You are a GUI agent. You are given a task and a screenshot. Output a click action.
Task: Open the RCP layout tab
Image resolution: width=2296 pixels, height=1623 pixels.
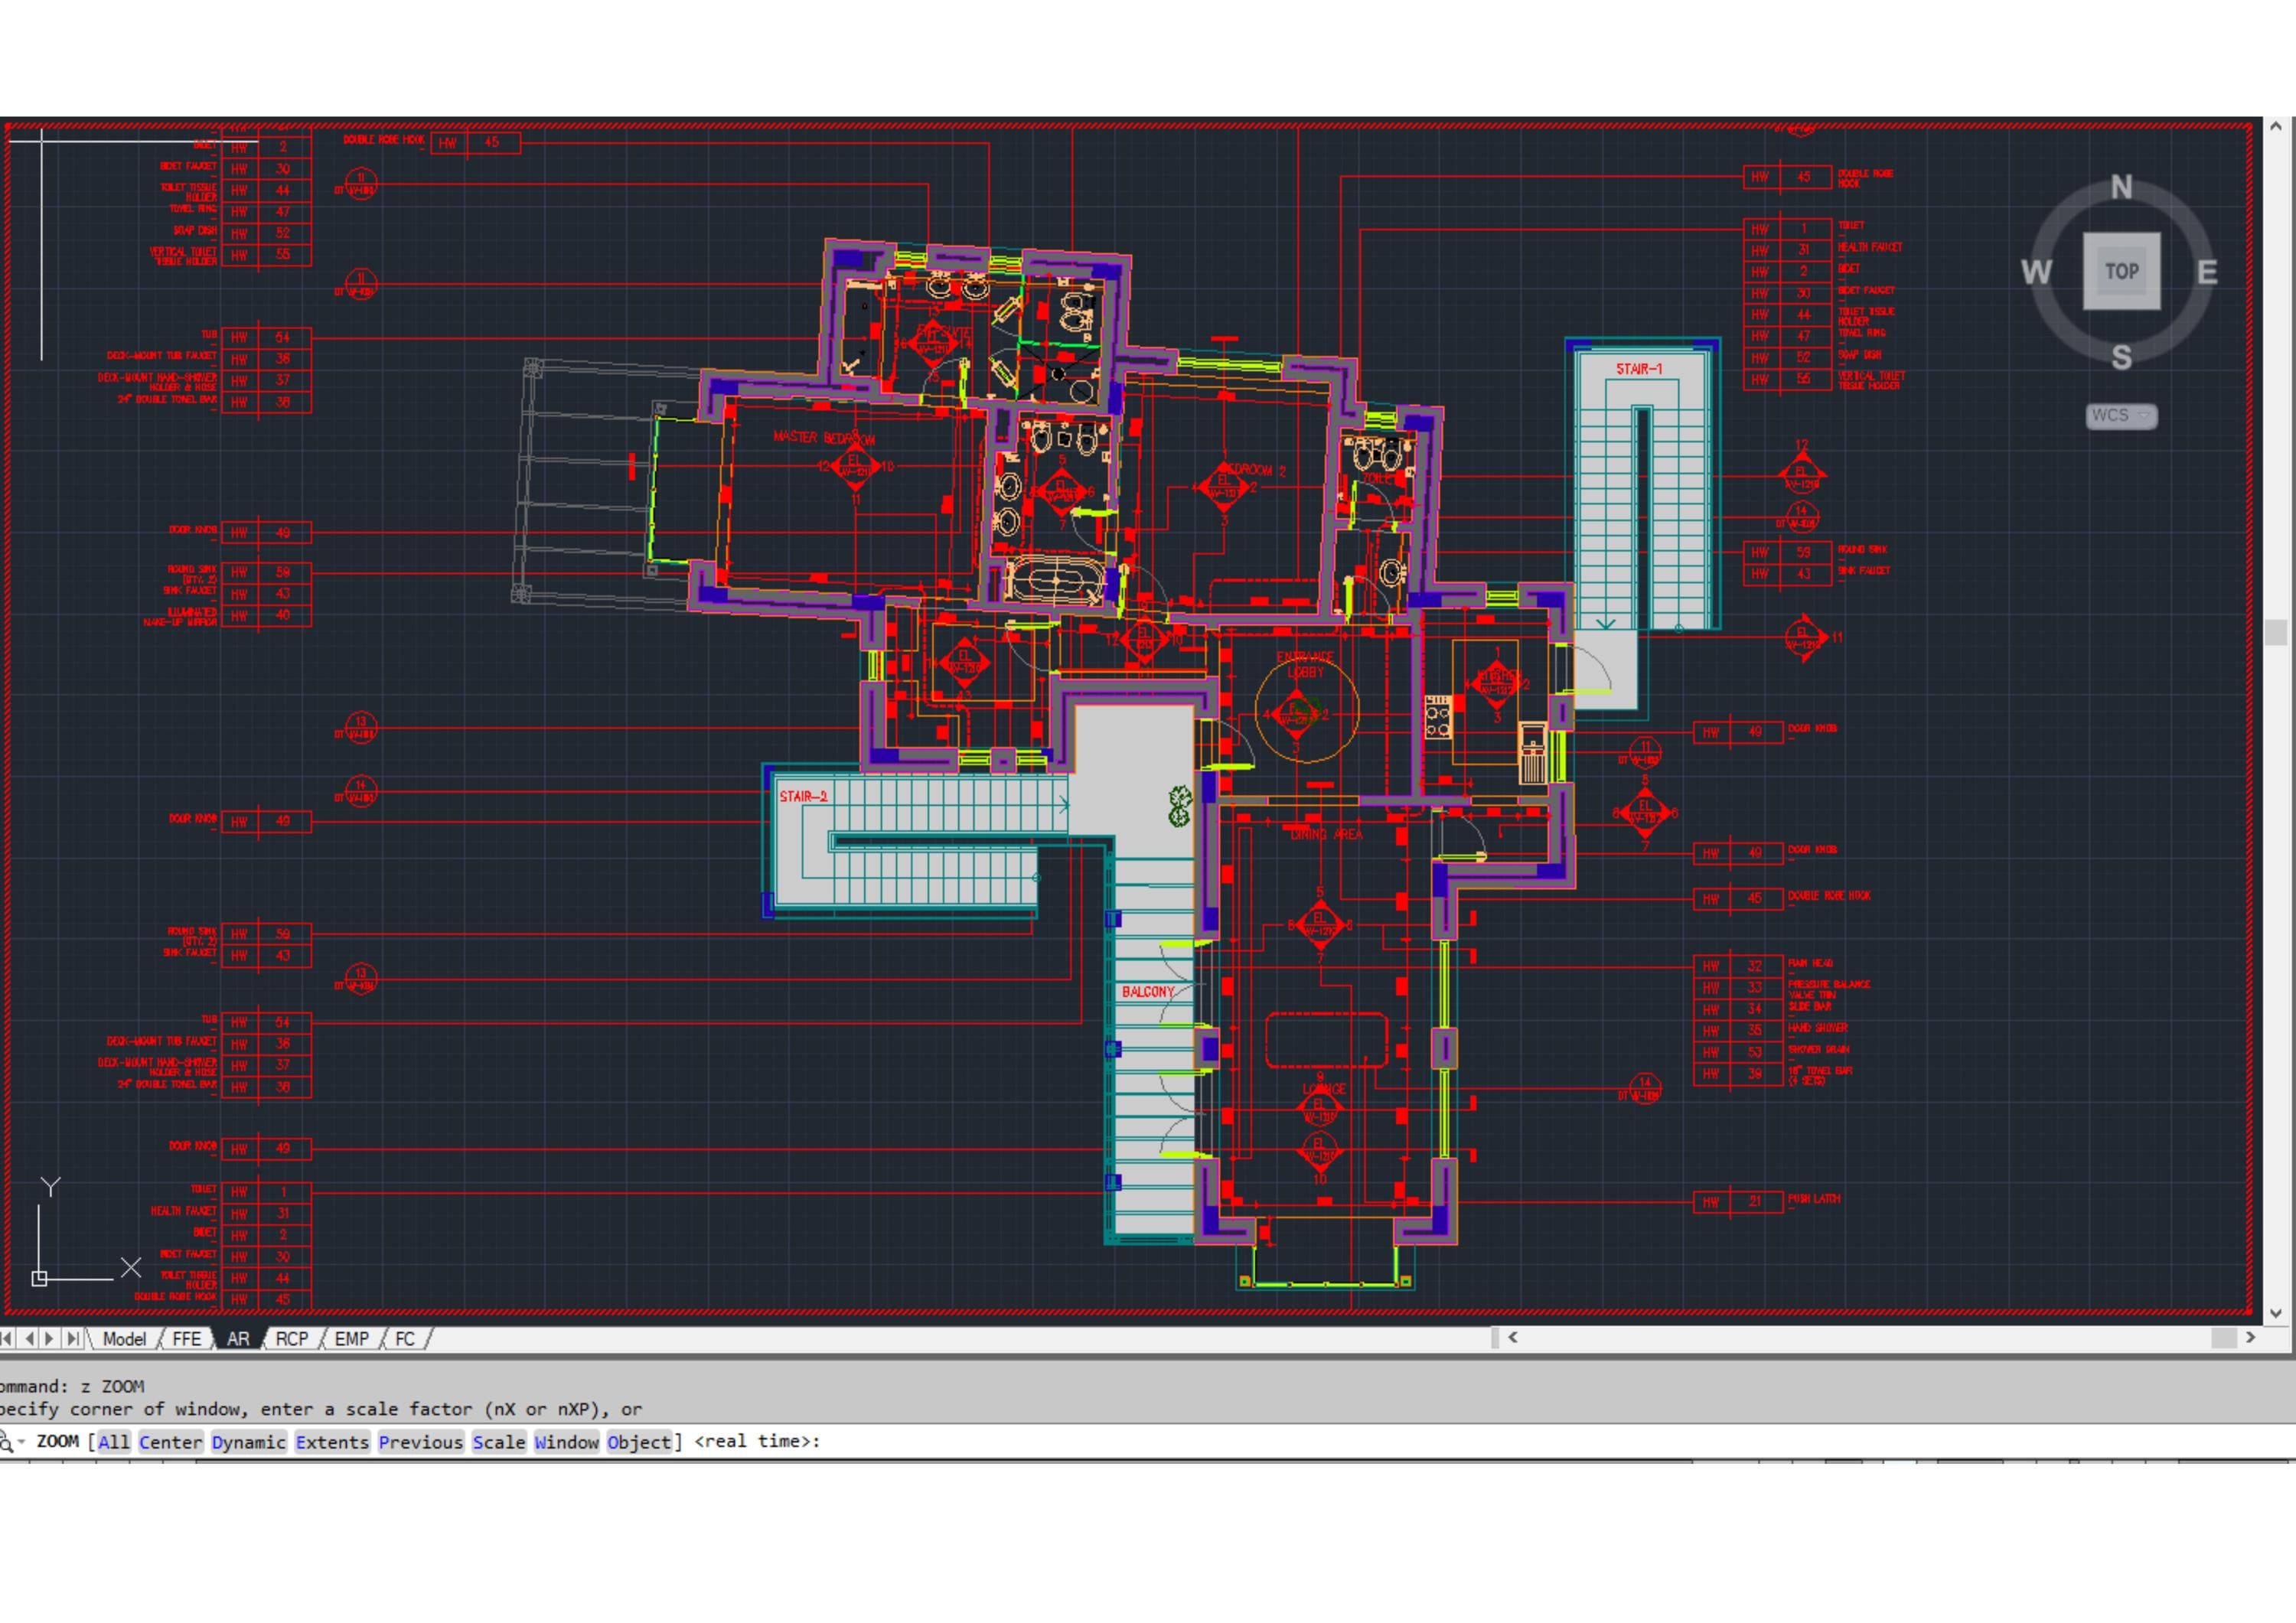[x=291, y=1338]
